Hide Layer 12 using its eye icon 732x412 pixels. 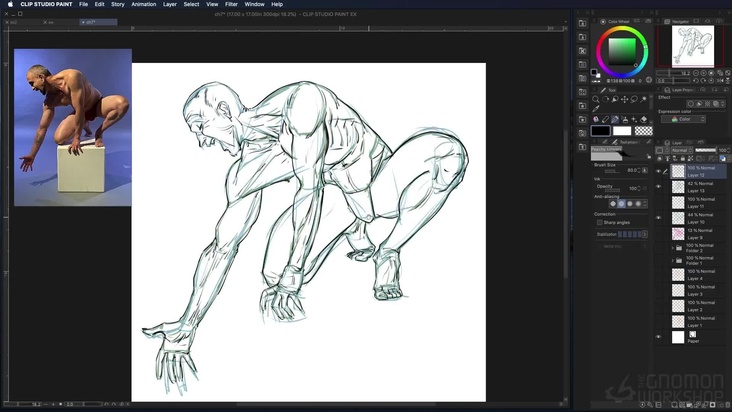(x=658, y=171)
